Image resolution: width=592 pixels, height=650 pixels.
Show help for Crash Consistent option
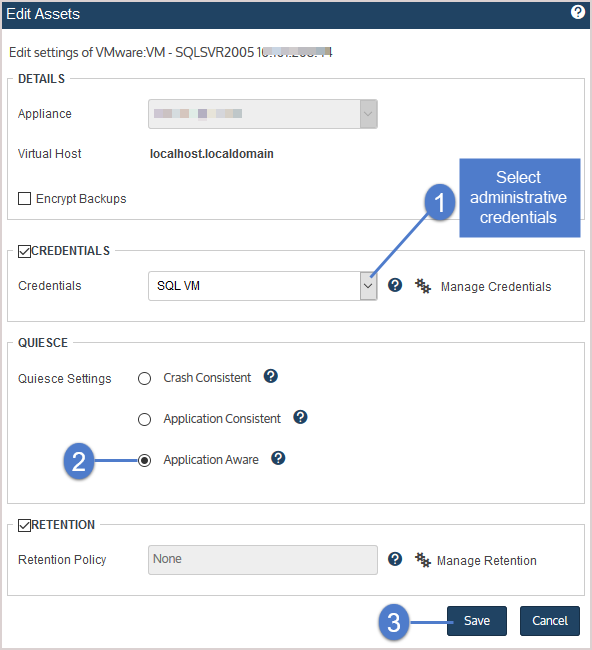271,376
